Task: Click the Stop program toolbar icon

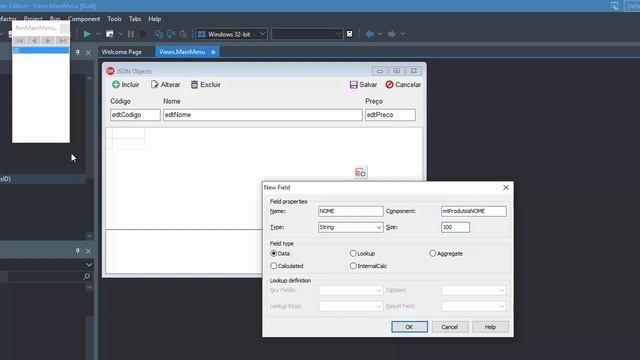Action: pyautogui.click(x=143, y=34)
